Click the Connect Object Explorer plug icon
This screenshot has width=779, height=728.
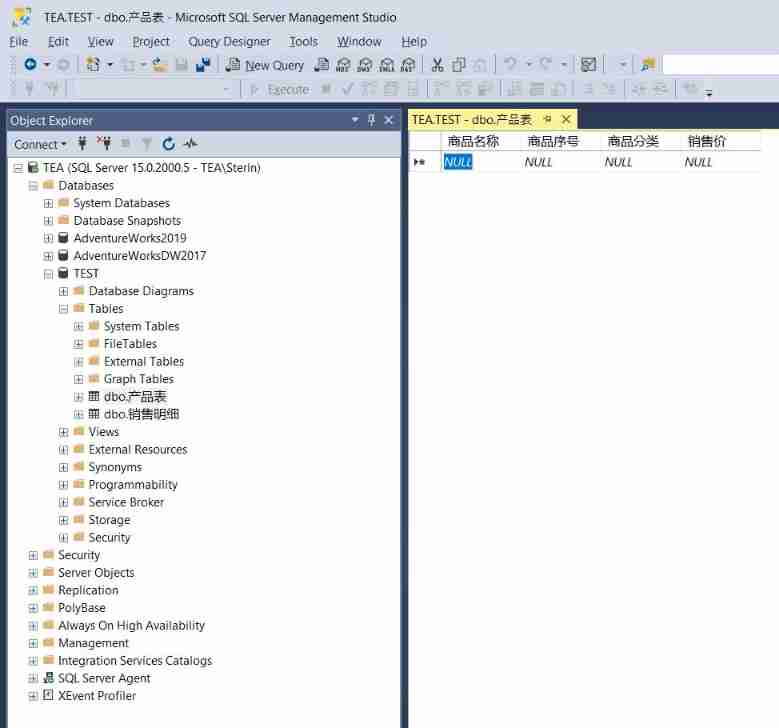(82, 144)
